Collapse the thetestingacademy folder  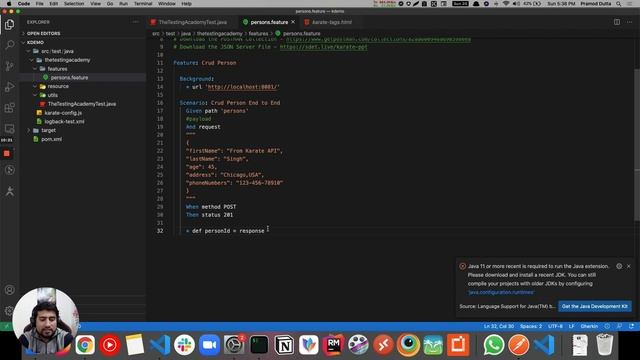(x=67, y=60)
